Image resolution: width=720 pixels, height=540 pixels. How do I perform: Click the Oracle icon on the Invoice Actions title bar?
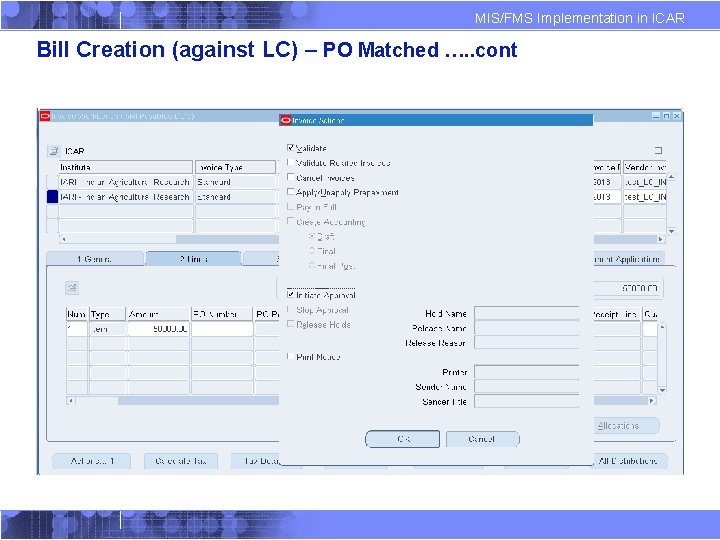tap(285, 120)
